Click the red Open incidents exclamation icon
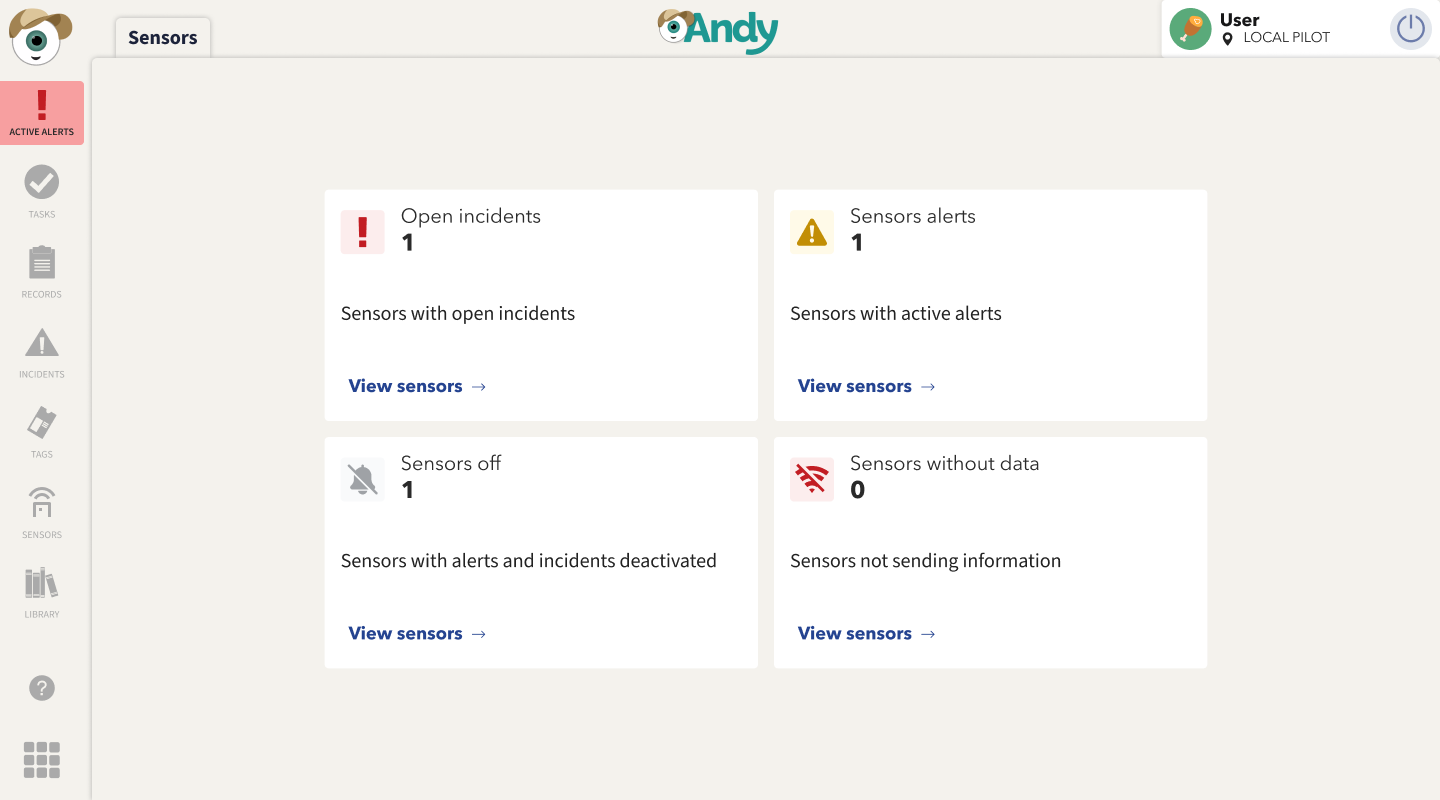1440x800 pixels. coord(363,232)
